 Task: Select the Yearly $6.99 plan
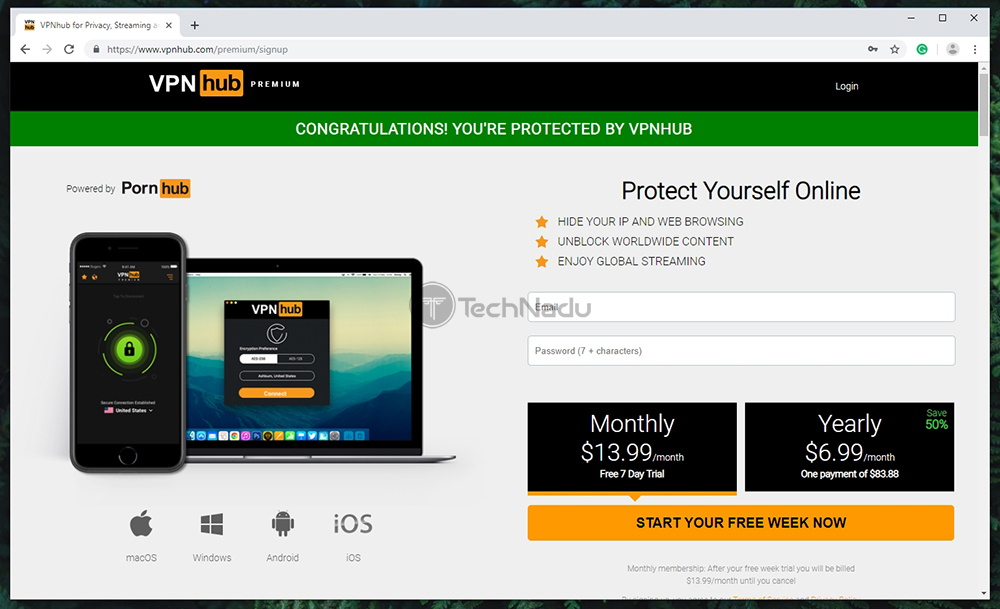pos(849,447)
